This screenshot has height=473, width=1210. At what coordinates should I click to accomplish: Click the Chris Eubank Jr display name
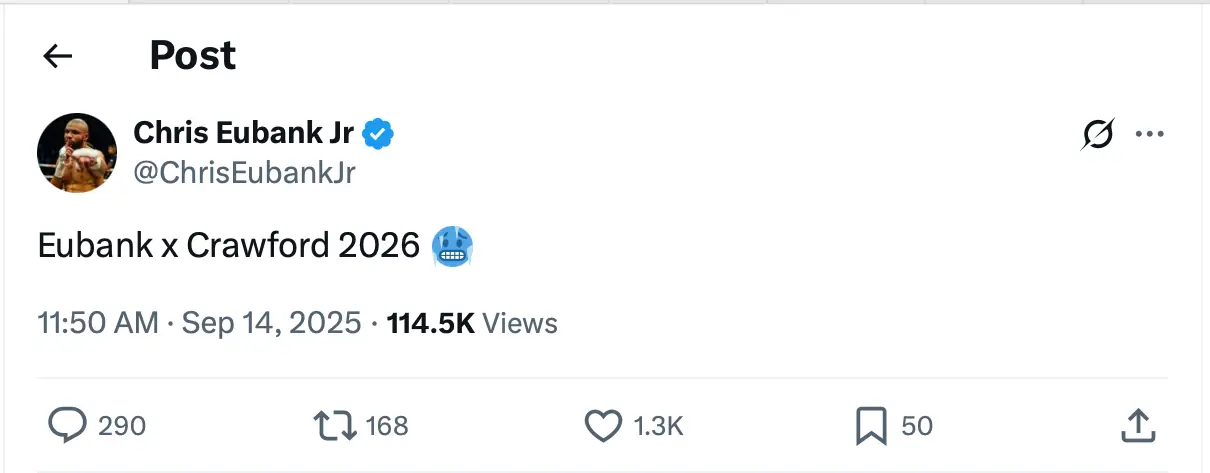(x=243, y=133)
